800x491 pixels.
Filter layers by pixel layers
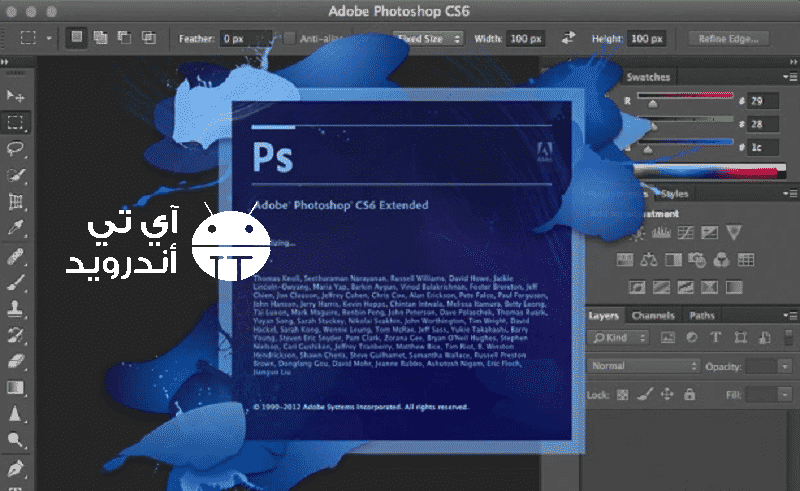coord(667,337)
